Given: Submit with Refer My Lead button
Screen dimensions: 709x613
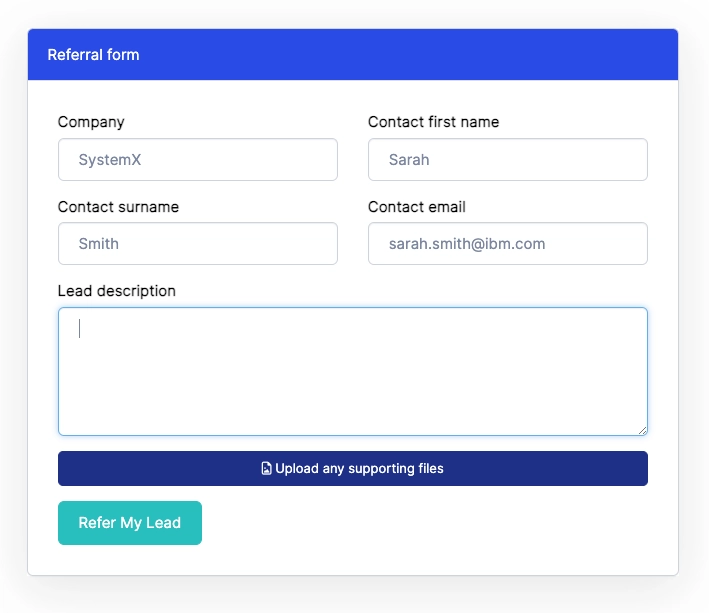Looking at the screenshot, I should pos(130,523).
